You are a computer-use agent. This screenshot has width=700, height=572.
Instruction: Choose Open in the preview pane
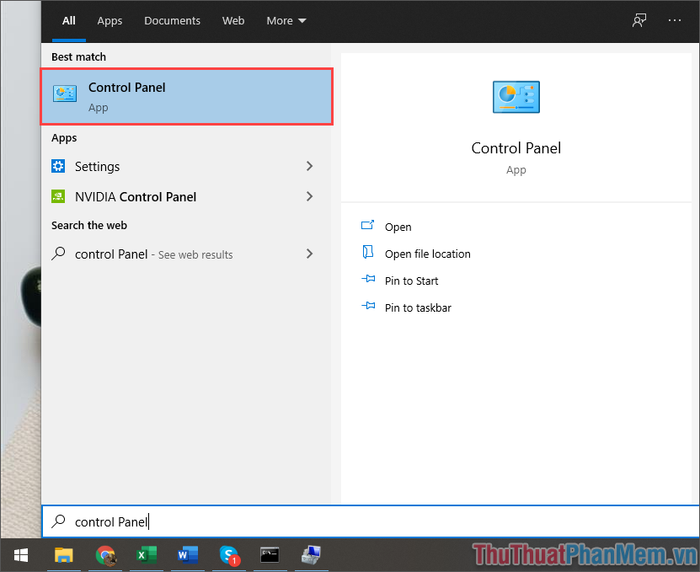click(x=398, y=227)
